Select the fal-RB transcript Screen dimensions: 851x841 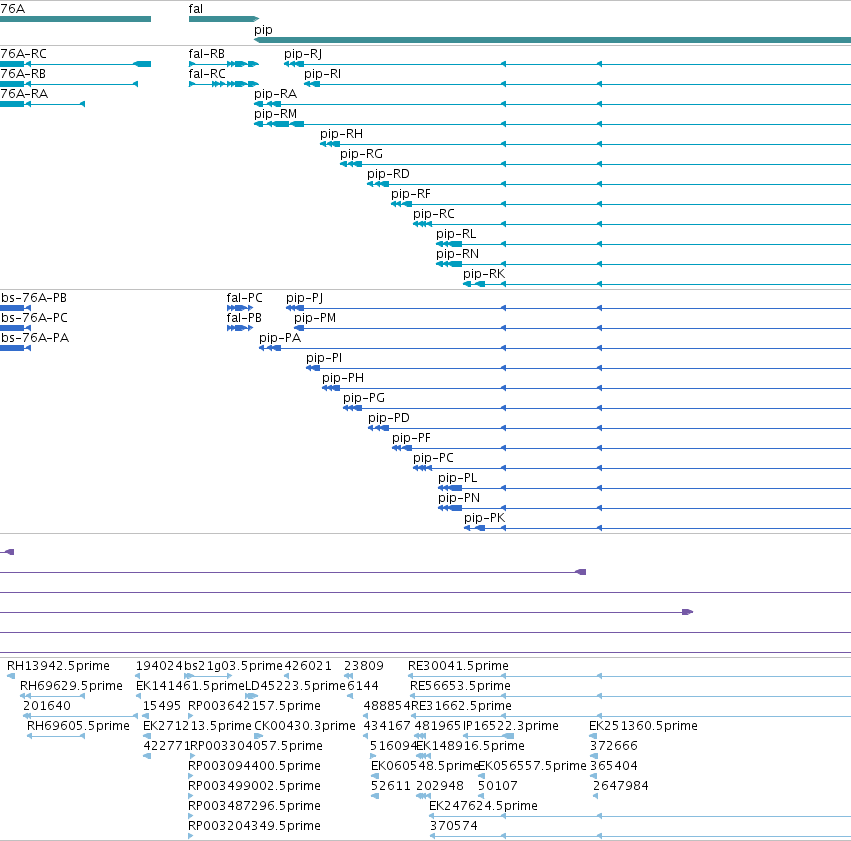point(206,54)
